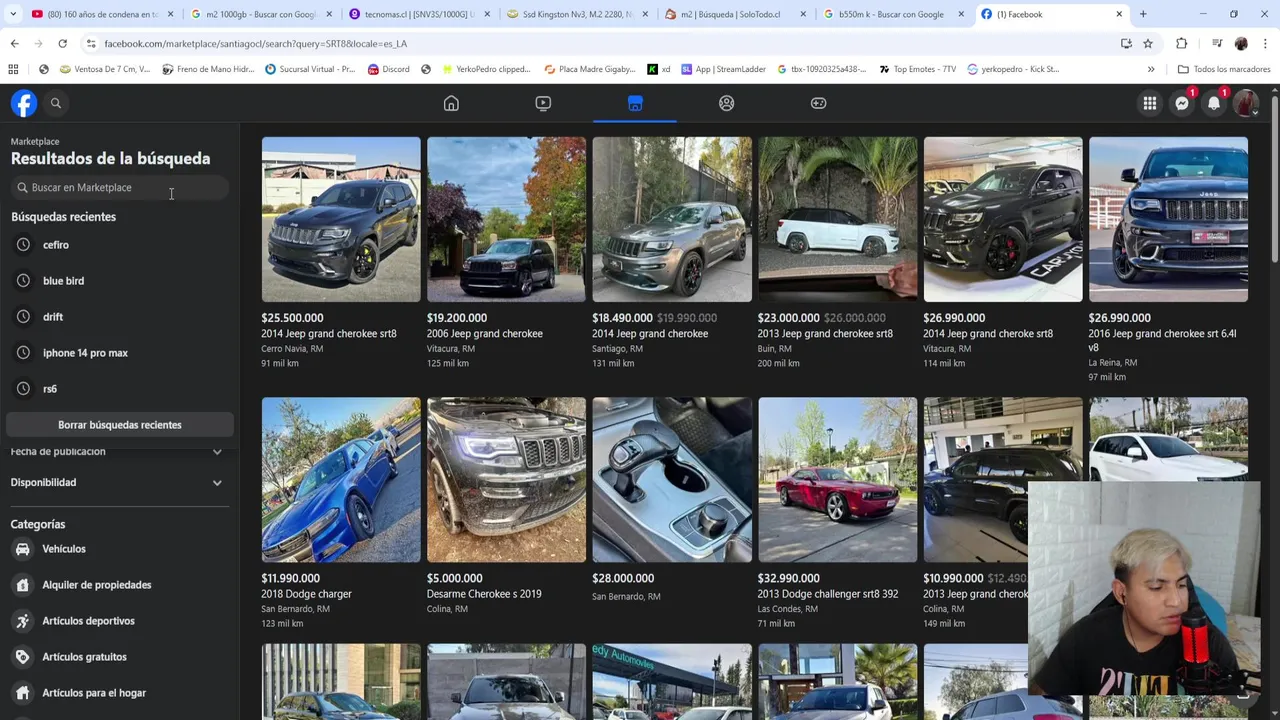Reload the page with the refresh icon
Viewport: 1280px width, 720px height.
click(62, 44)
